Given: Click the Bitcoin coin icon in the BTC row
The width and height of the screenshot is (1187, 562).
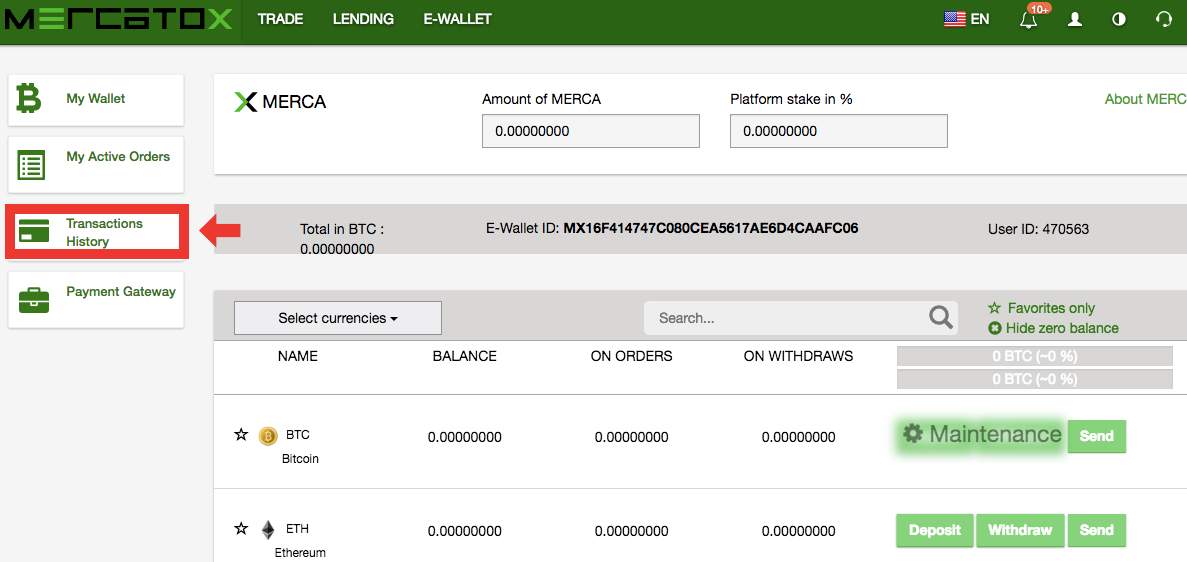Looking at the screenshot, I should pyautogui.click(x=268, y=436).
